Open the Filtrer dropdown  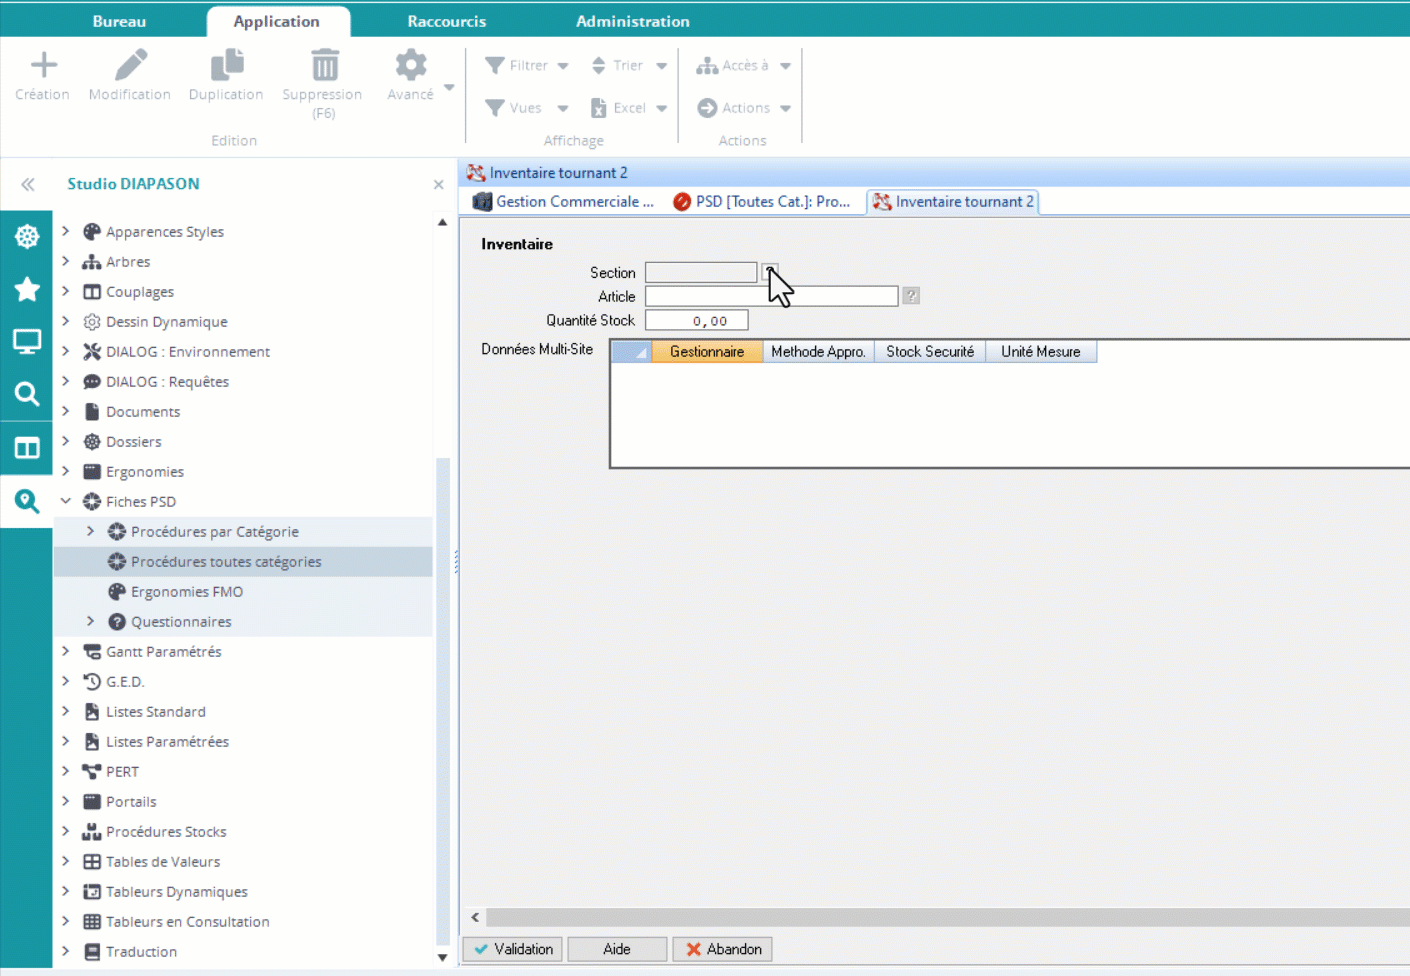pyautogui.click(x=527, y=66)
